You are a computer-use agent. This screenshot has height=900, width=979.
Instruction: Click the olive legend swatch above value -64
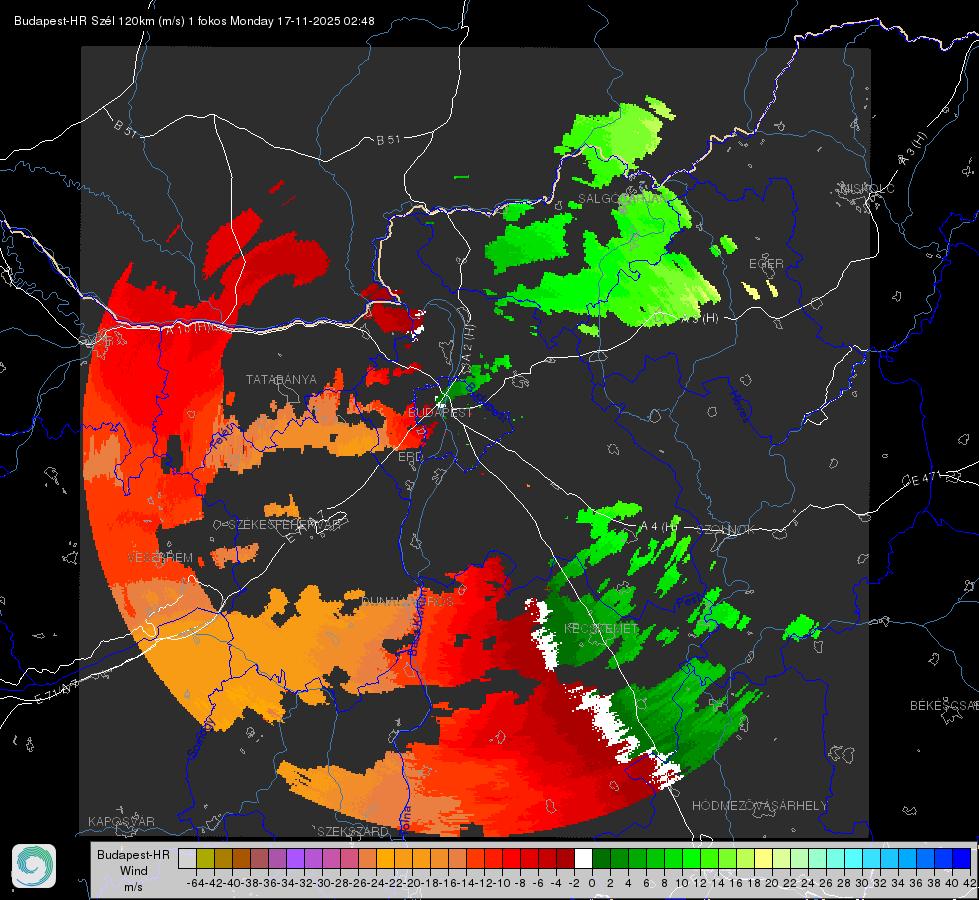[x=205, y=858]
